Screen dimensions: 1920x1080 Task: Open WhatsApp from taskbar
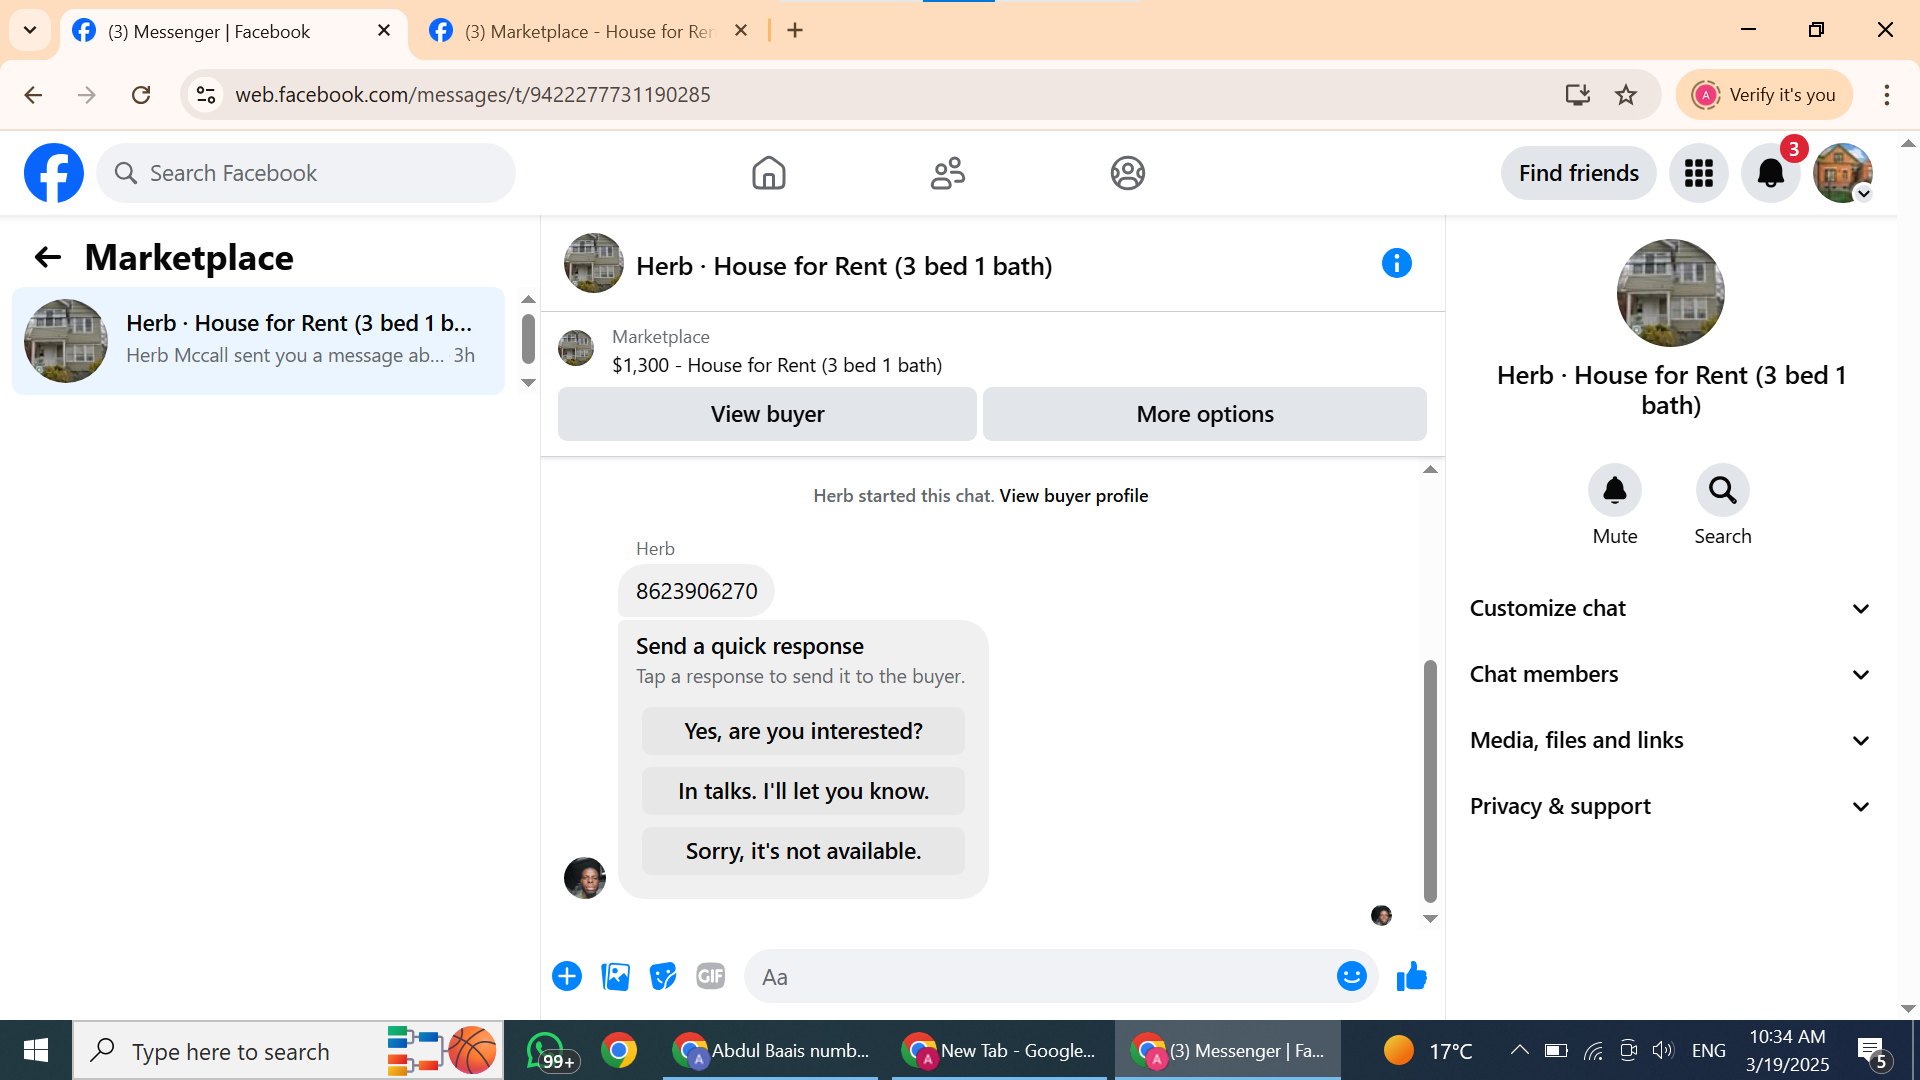[x=550, y=1050]
